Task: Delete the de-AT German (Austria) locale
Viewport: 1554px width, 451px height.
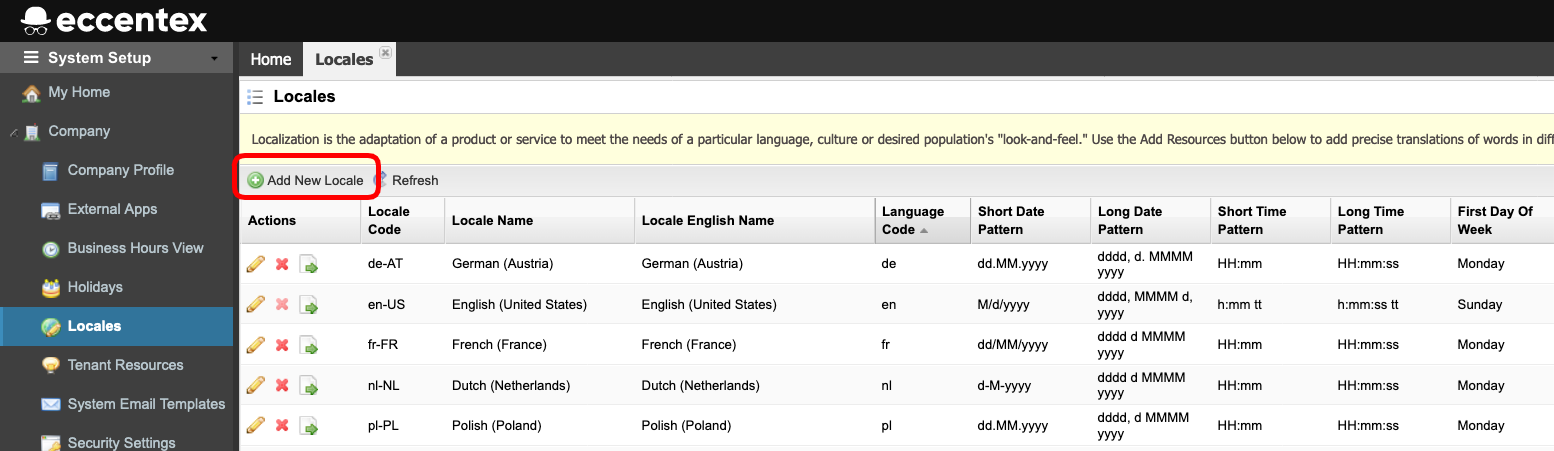Action: [x=282, y=264]
